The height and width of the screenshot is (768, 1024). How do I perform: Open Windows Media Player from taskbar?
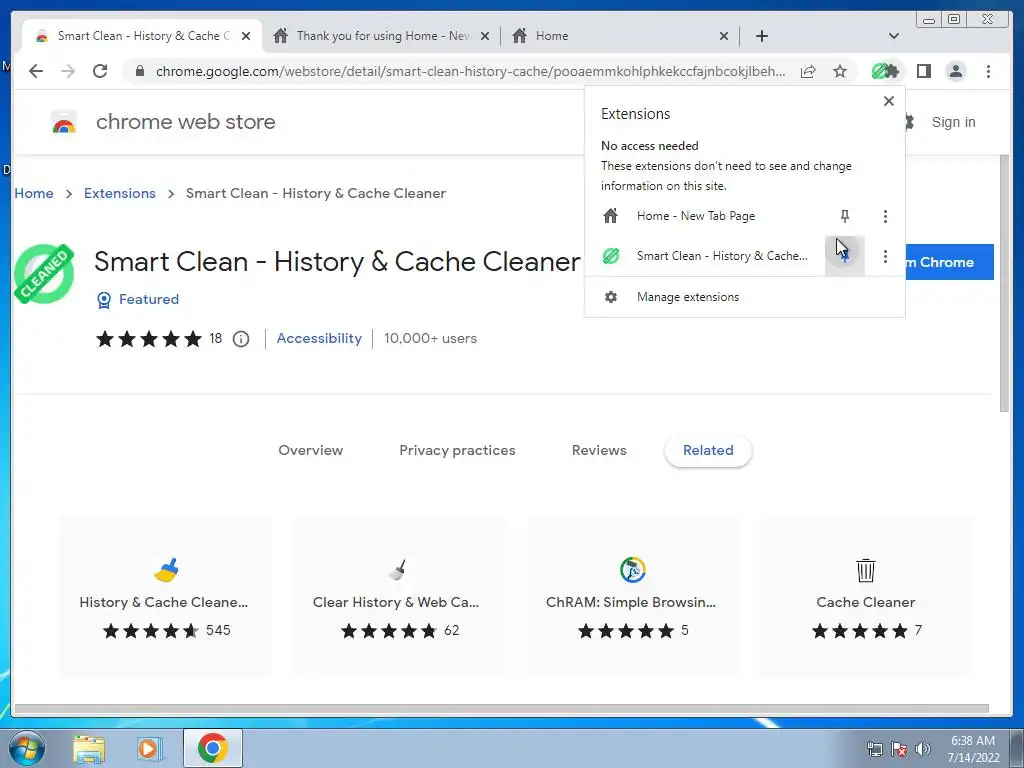[x=150, y=748]
